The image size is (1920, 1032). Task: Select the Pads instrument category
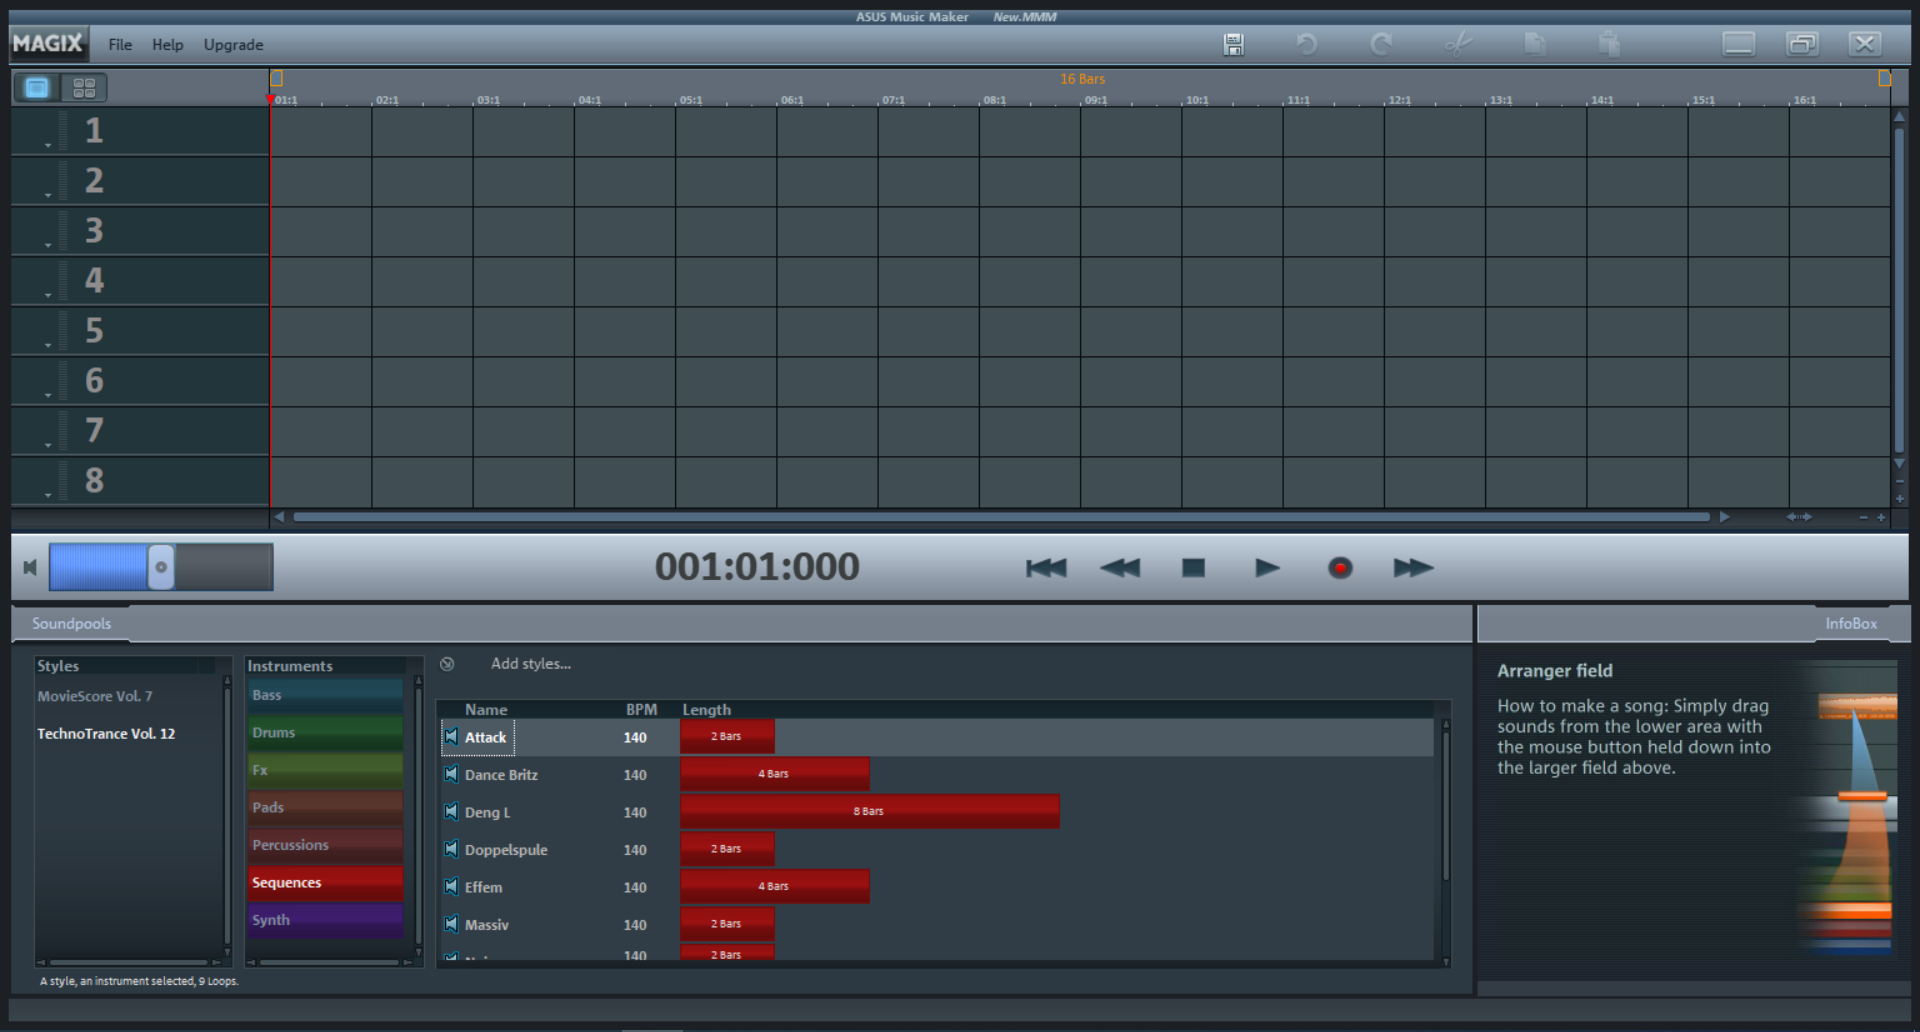pos(325,808)
